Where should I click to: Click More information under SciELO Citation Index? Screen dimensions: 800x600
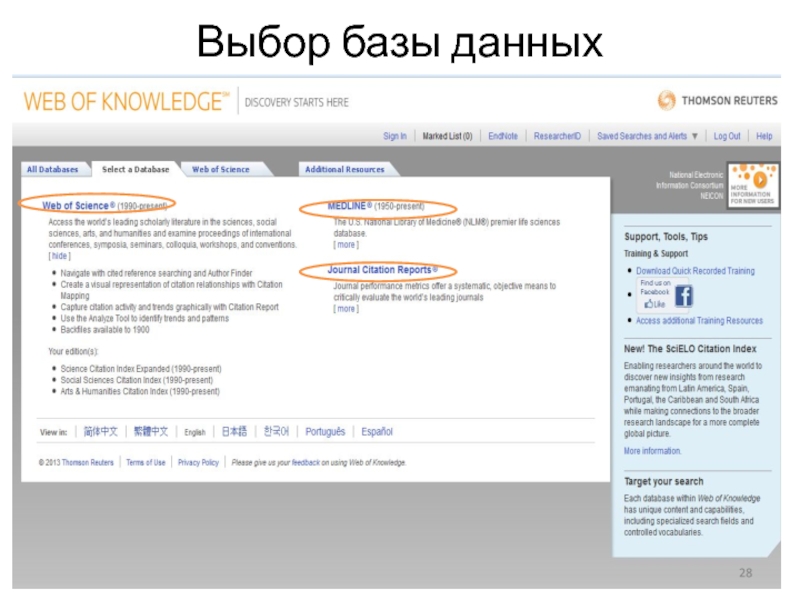(652, 451)
